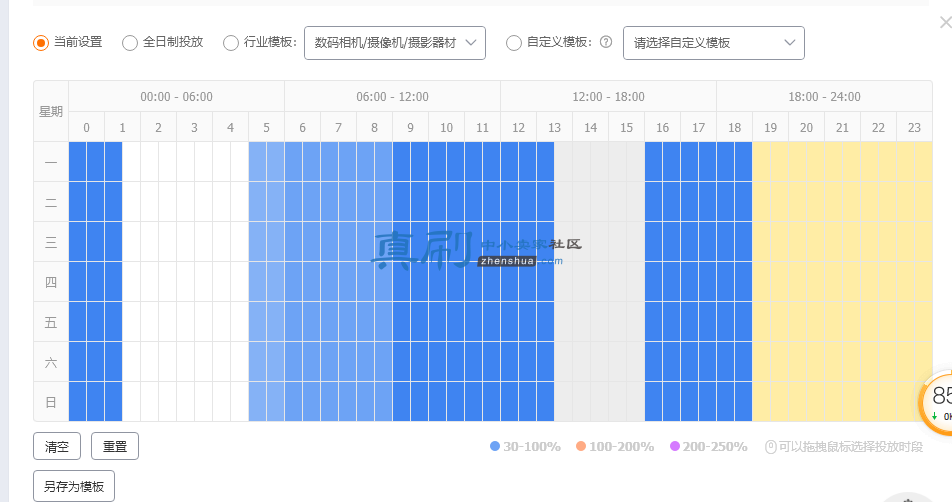Click the purple 200-250% legend dot

(x=675, y=446)
